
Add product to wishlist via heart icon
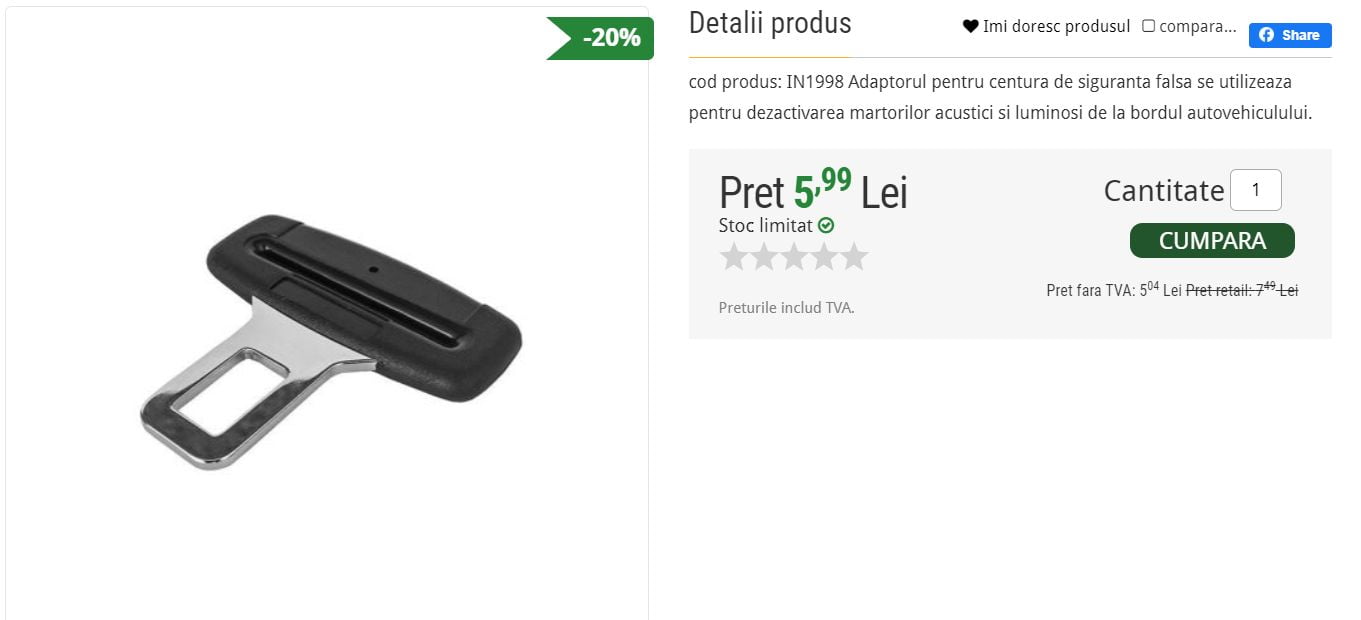(x=971, y=26)
